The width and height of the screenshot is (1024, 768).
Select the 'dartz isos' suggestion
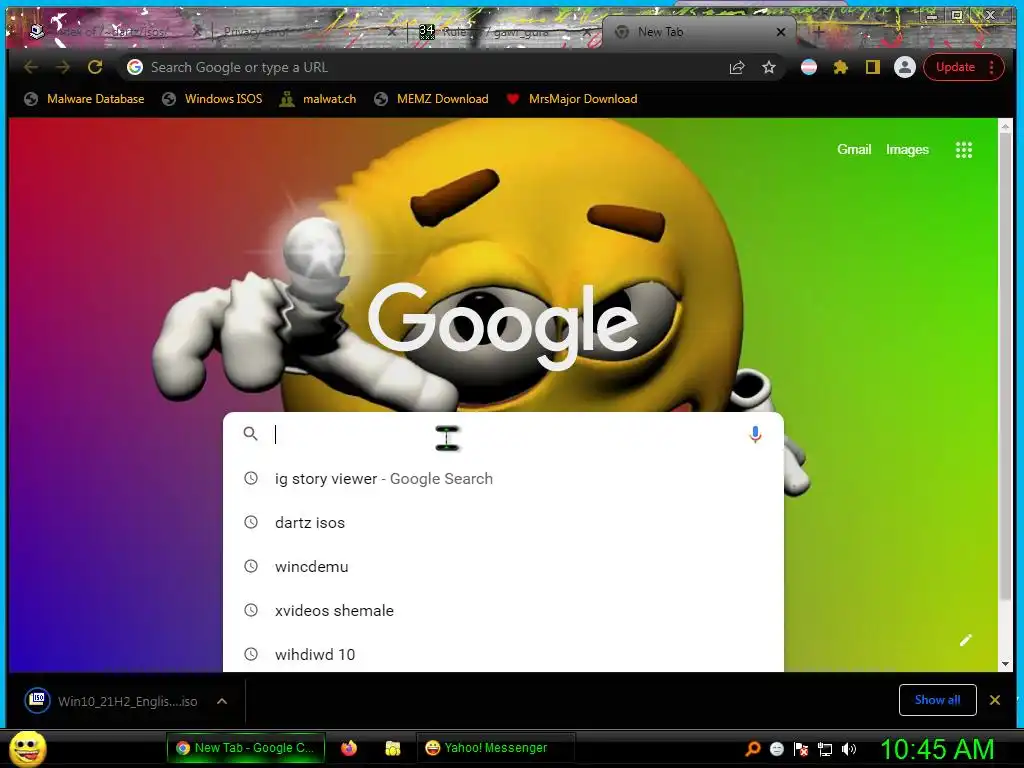coord(503,522)
